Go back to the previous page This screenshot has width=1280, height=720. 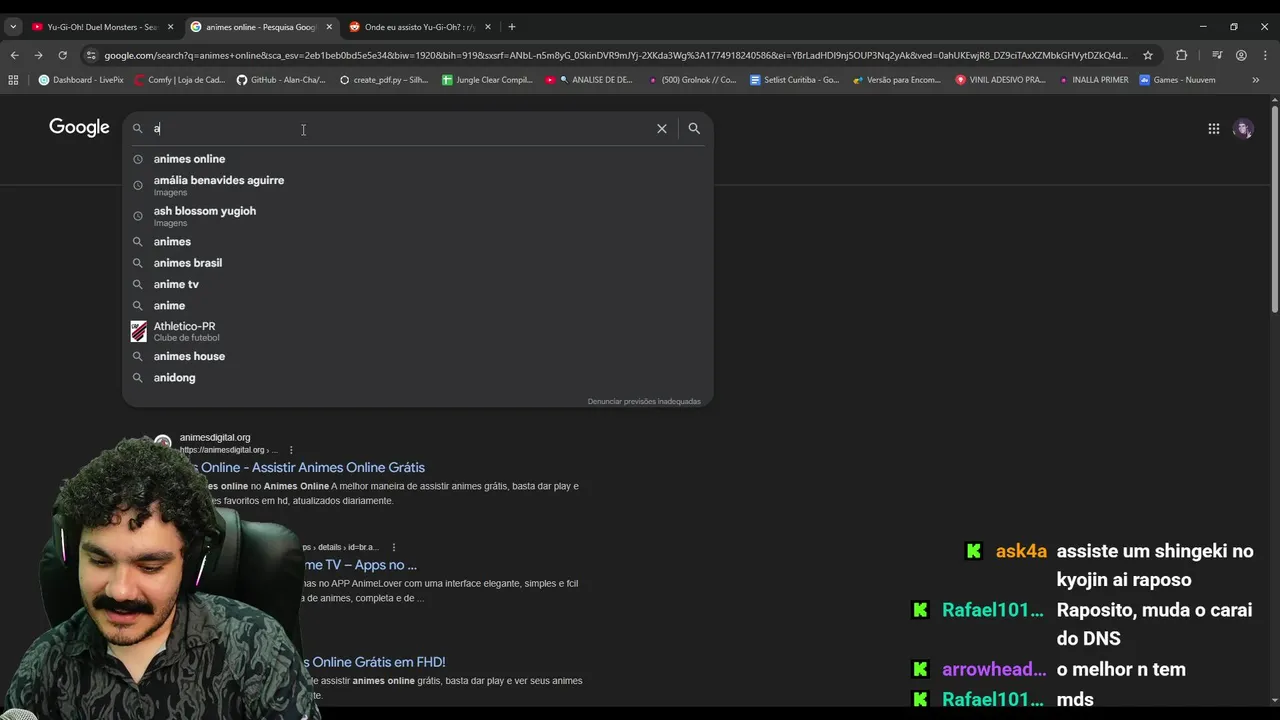14,55
